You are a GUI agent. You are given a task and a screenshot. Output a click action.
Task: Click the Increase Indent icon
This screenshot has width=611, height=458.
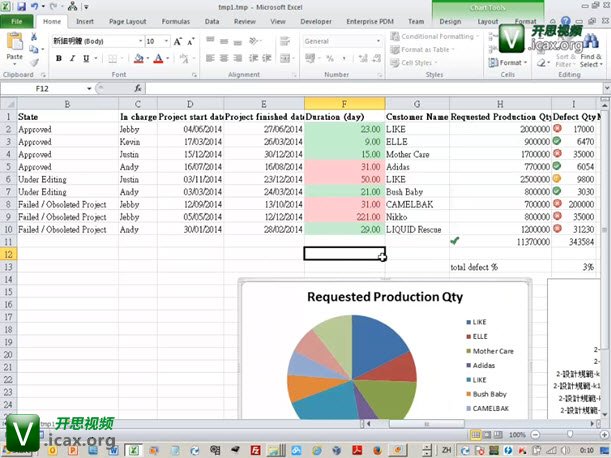coord(267,58)
